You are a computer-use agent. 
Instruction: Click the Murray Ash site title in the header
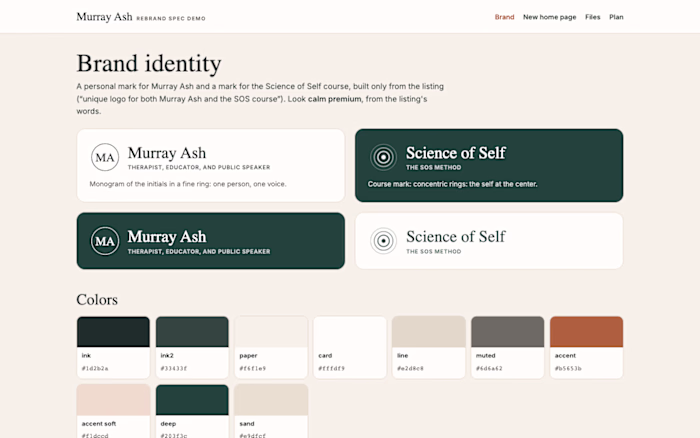pos(104,17)
